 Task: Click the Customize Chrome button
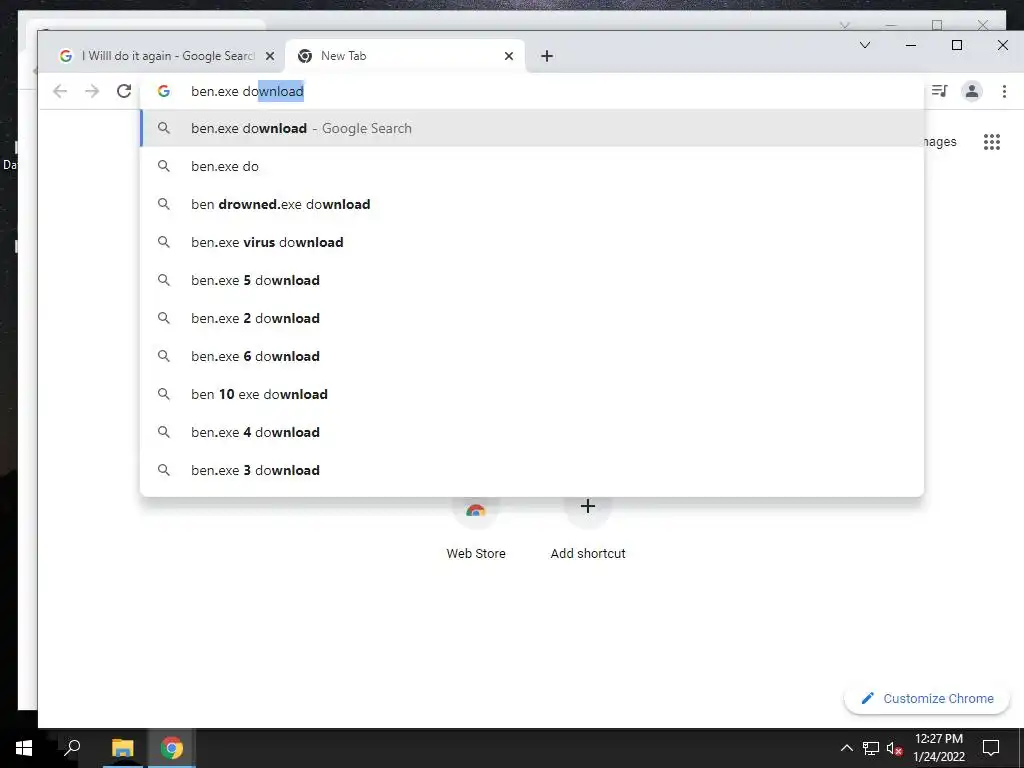pyautogui.click(x=927, y=698)
